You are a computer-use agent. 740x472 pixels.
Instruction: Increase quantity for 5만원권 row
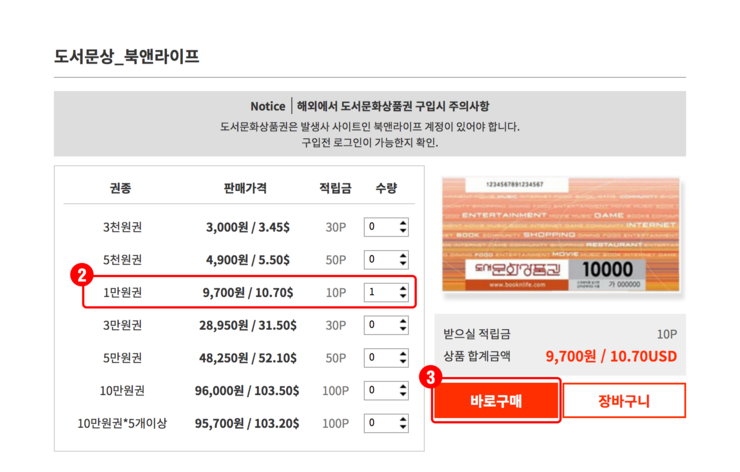click(x=403, y=354)
